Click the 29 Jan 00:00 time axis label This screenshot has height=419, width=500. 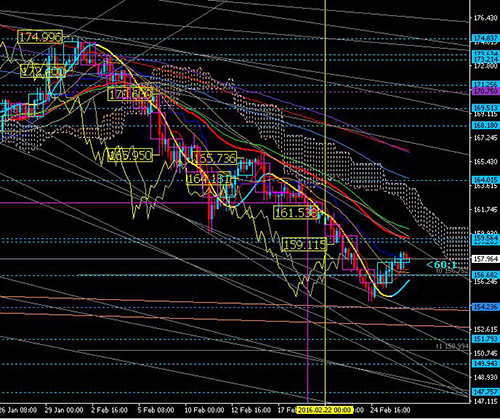pos(64,410)
